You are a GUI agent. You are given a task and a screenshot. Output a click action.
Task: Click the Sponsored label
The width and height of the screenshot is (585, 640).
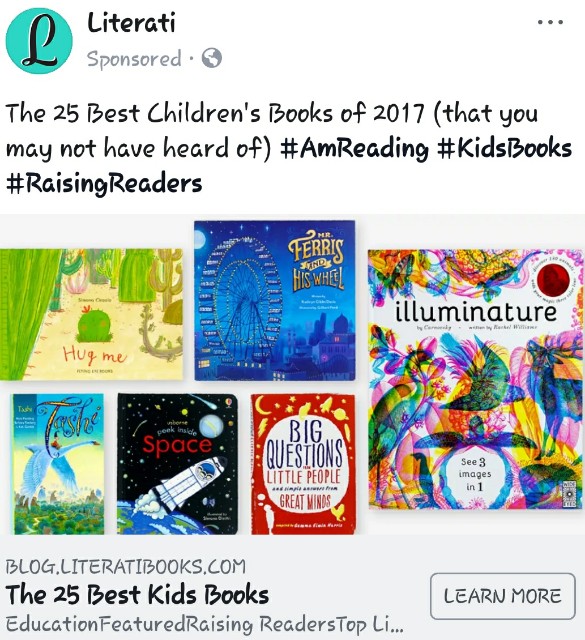[x=134, y=59]
